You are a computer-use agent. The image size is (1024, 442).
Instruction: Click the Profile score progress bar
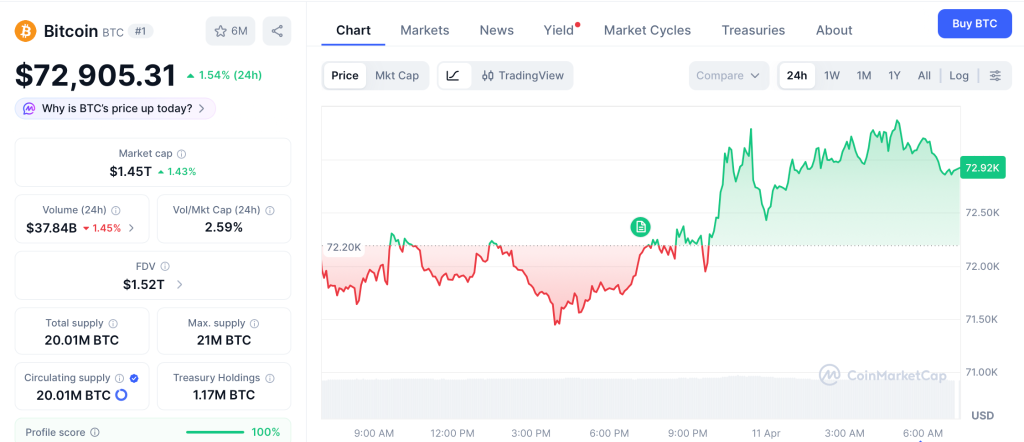(x=215, y=432)
